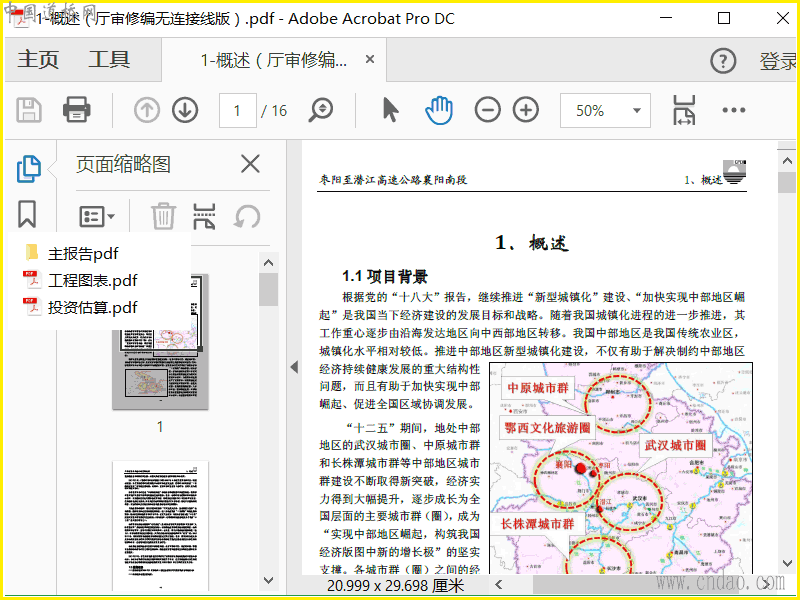Switch to the 工具 tab
The height and width of the screenshot is (600, 800).
[109, 60]
